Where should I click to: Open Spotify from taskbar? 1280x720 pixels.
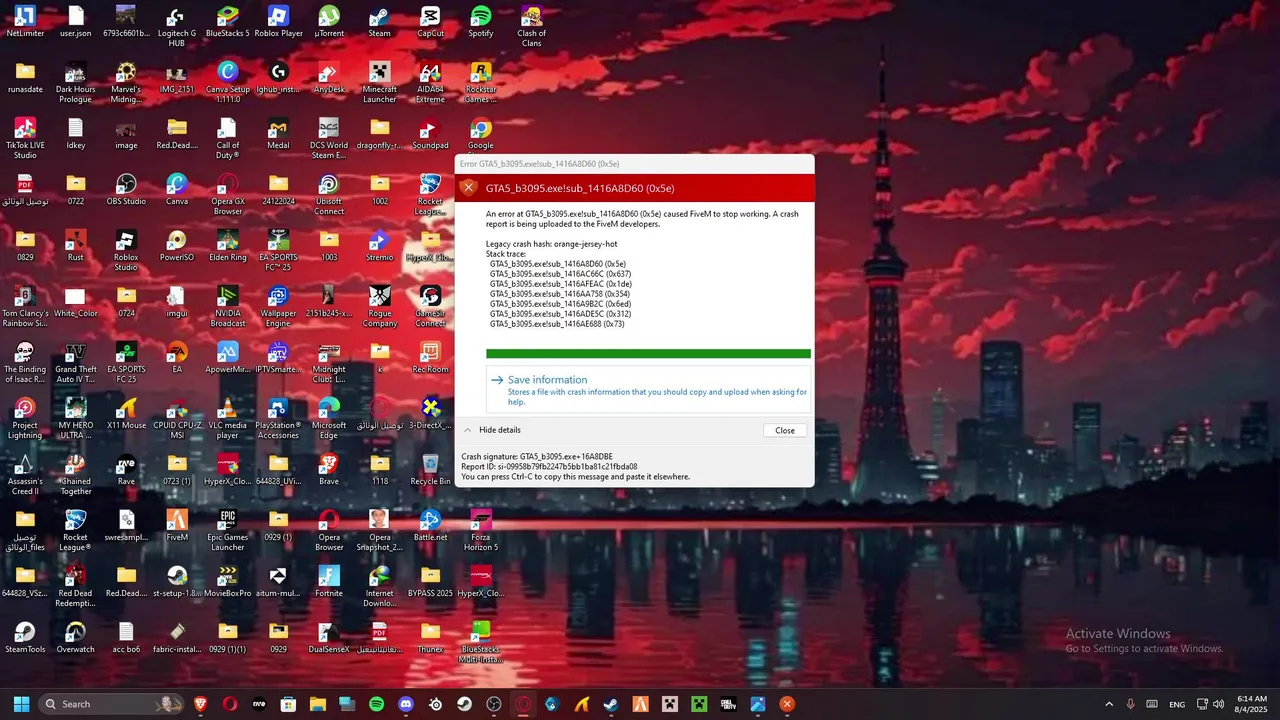(376, 704)
